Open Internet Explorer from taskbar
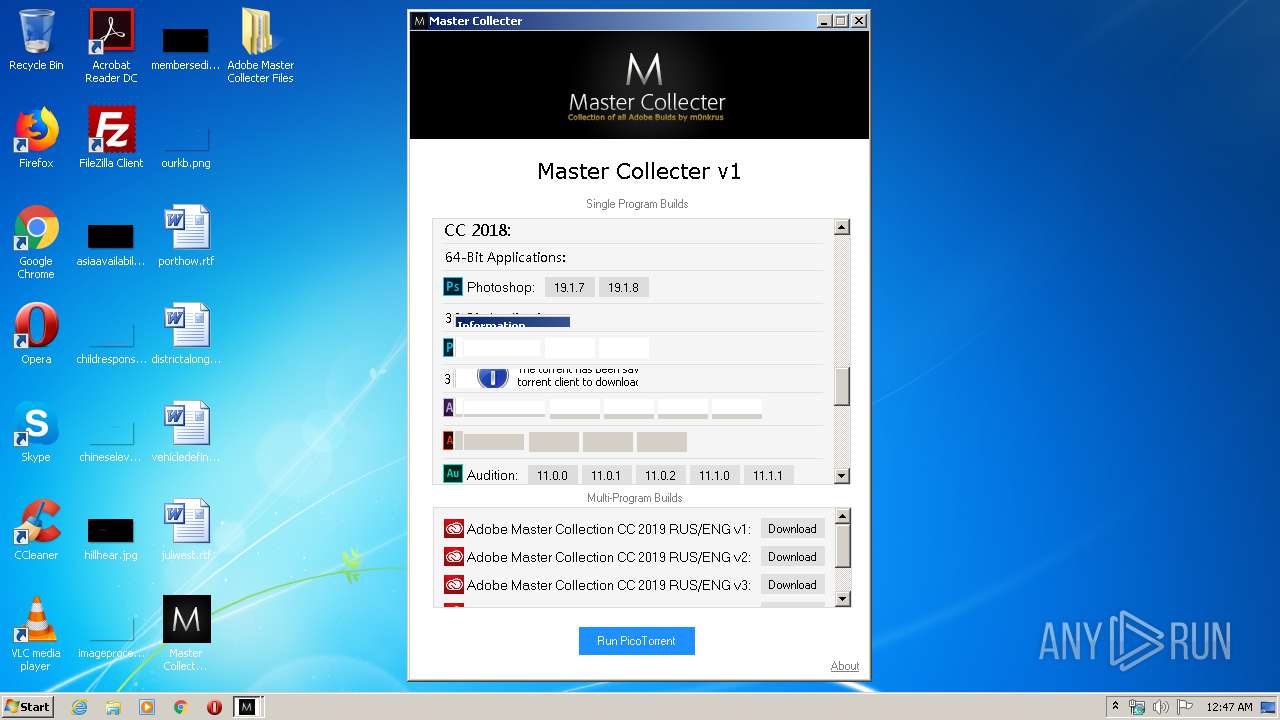 79,707
